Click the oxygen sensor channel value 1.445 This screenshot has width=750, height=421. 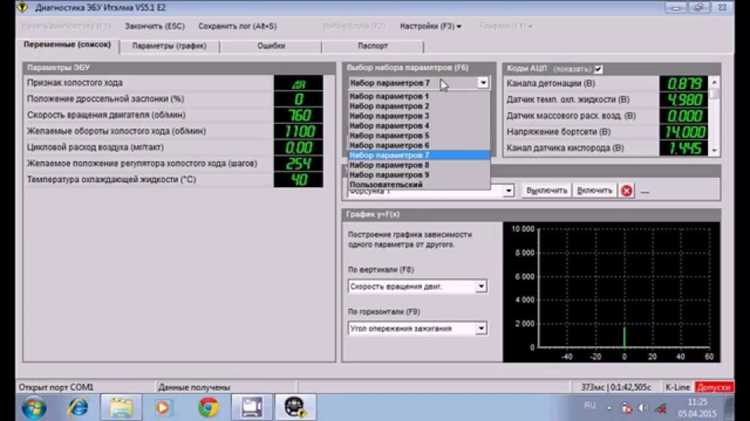[684, 148]
